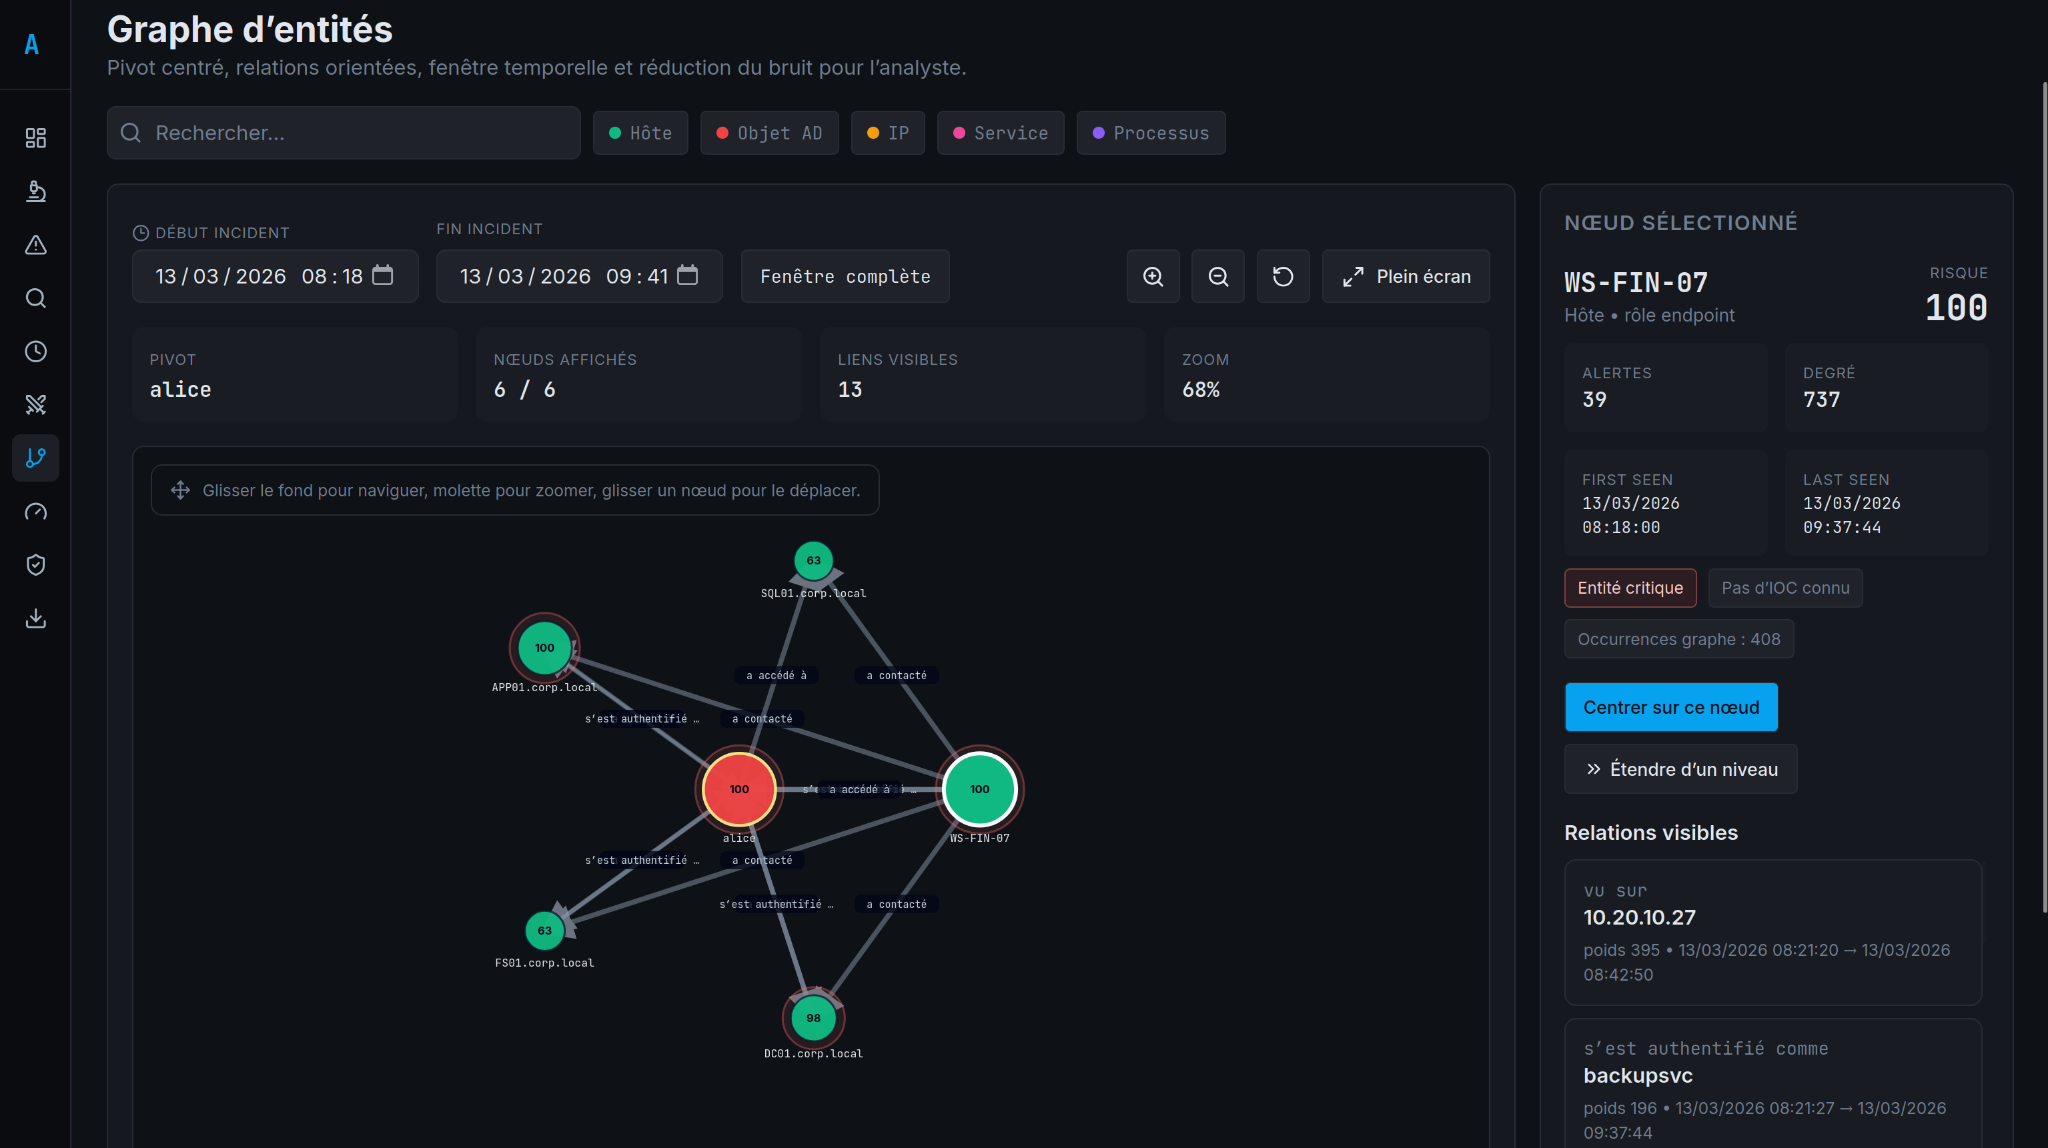The image size is (2048, 1148).
Task: Open calendar picker for Début incident
Action: (x=383, y=275)
